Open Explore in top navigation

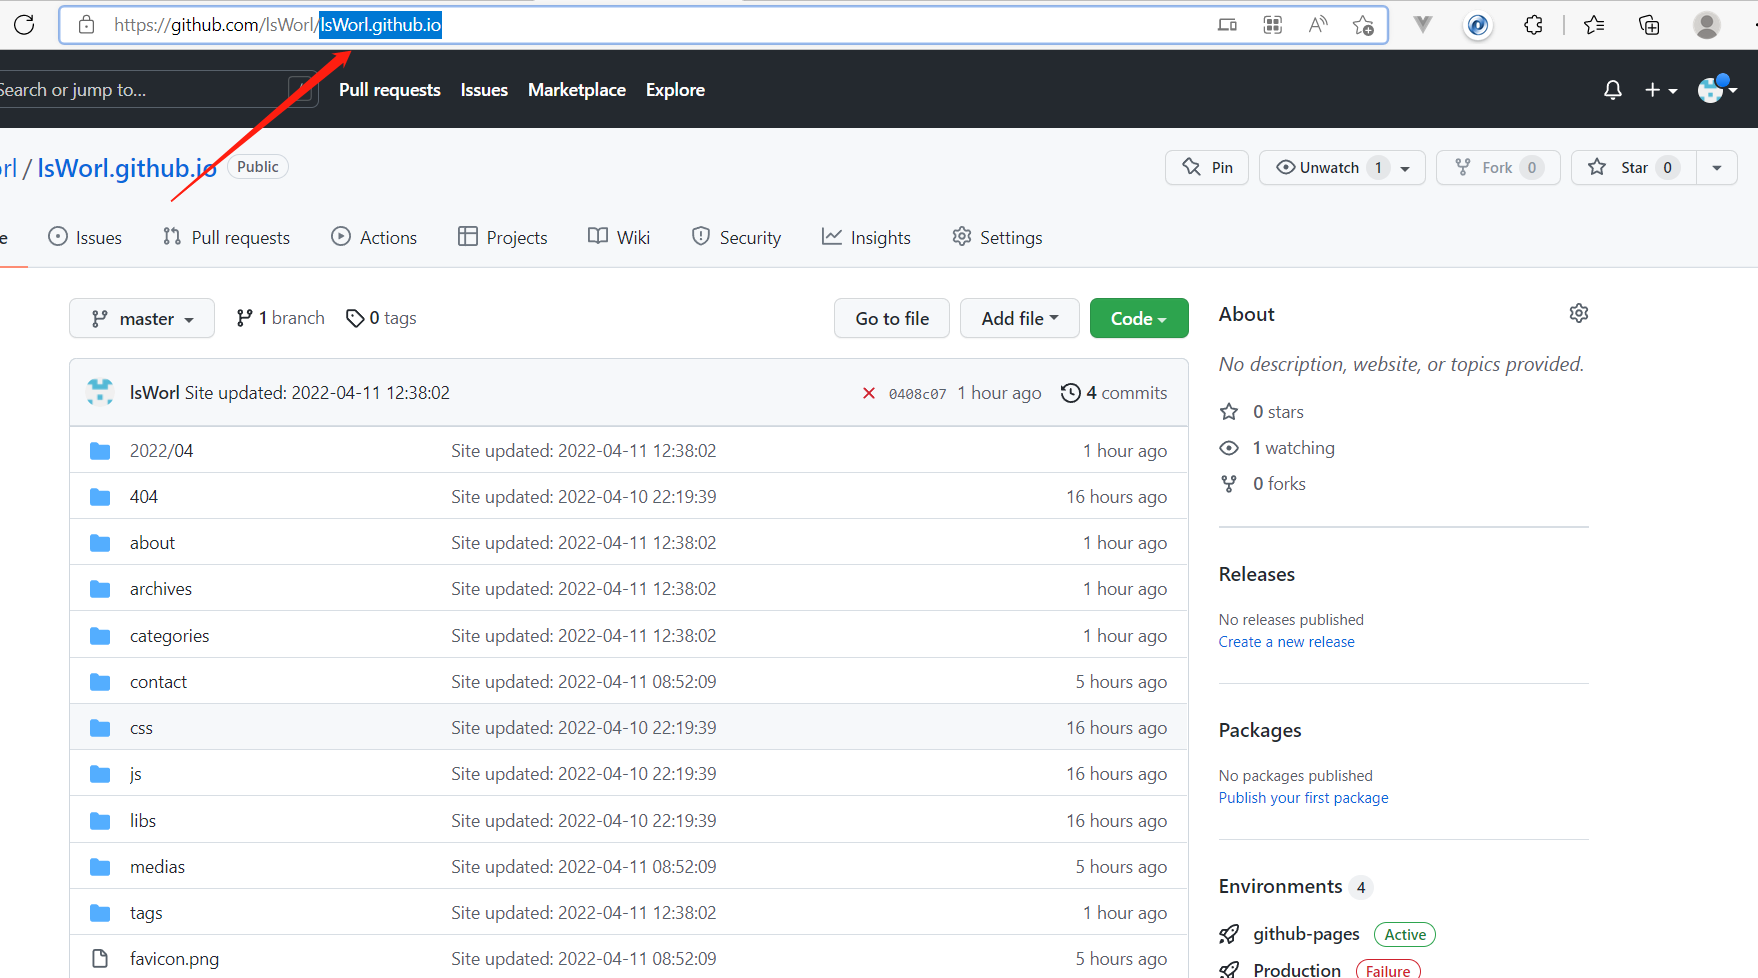pyautogui.click(x=675, y=90)
